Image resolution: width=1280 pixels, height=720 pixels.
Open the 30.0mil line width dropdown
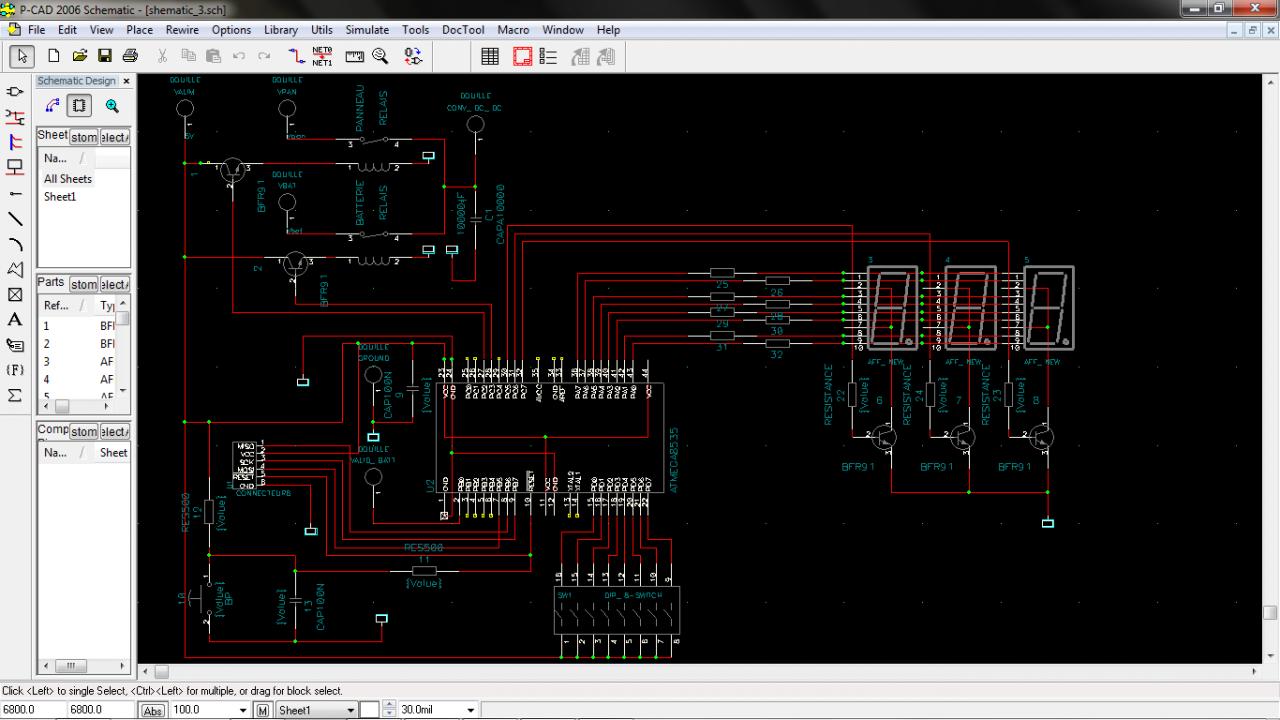point(470,710)
